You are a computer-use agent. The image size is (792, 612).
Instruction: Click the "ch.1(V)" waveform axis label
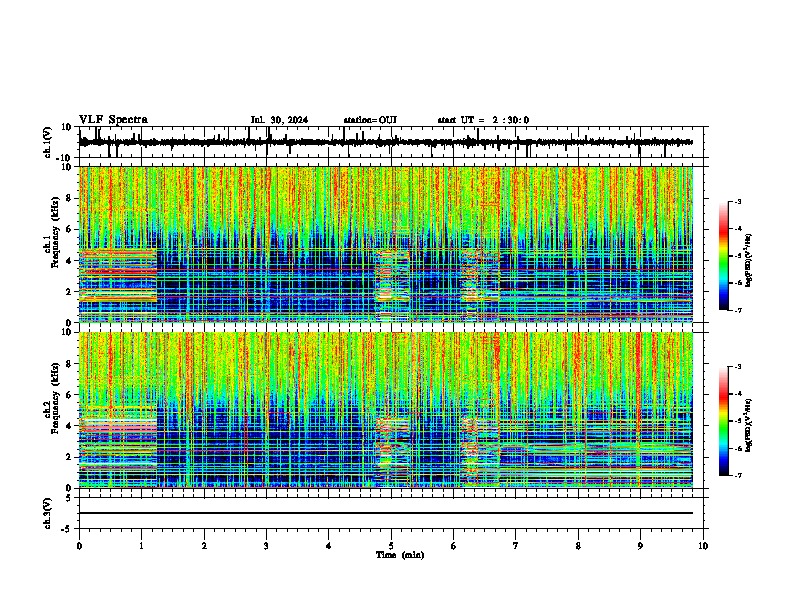(48, 143)
